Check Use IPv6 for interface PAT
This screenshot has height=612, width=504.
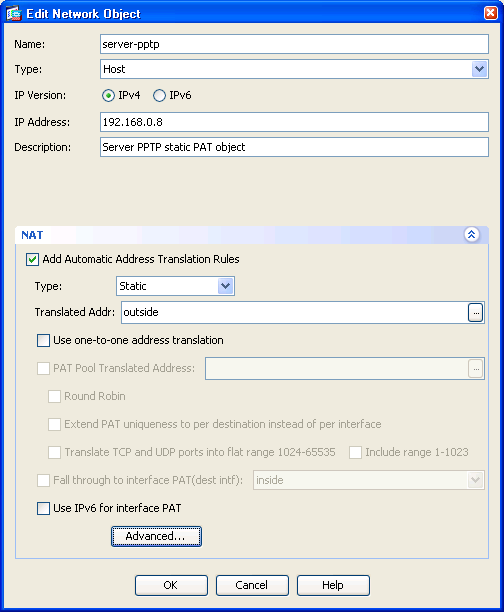tap(43, 509)
